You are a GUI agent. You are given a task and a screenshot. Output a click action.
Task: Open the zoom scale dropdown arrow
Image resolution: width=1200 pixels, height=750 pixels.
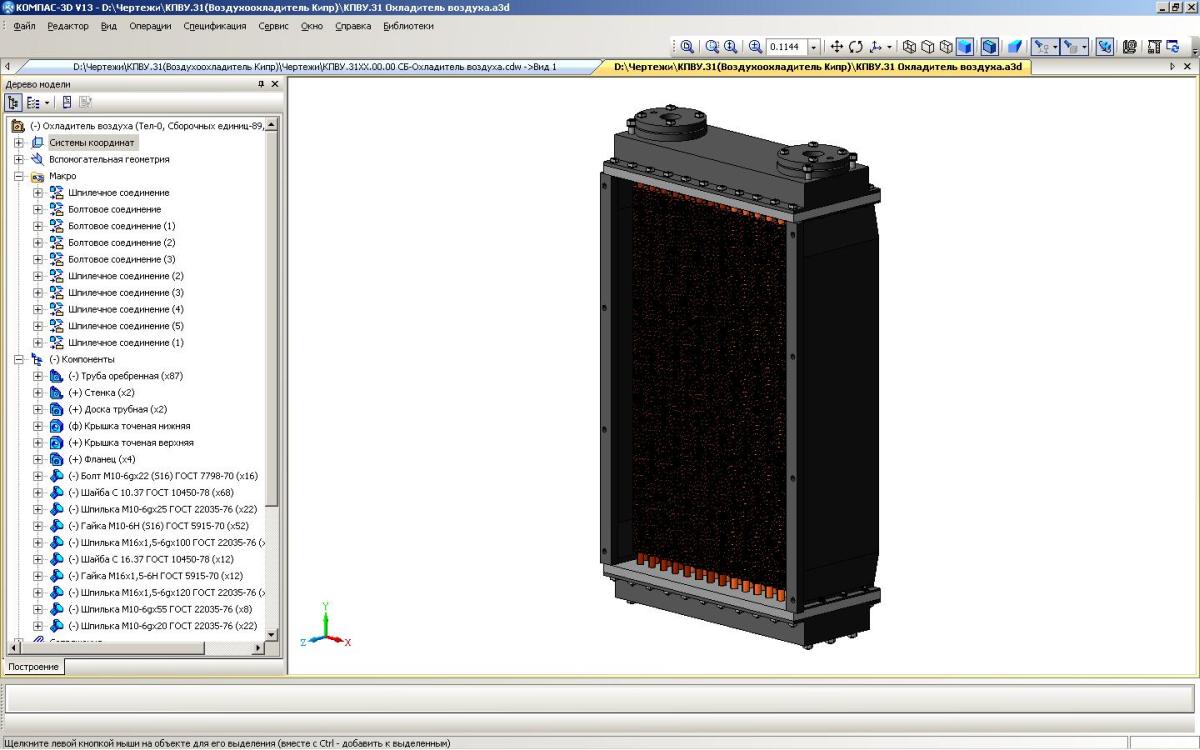[x=813, y=47]
